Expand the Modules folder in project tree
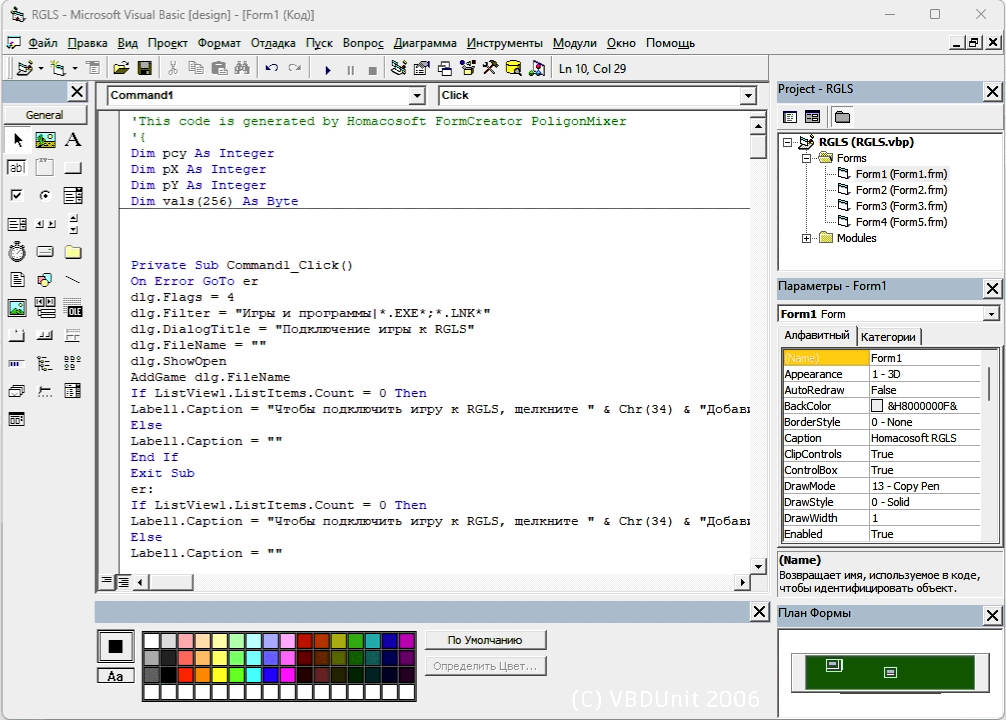Viewport: 1006px width, 720px height. pyautogui.click(x=807, y=238)
